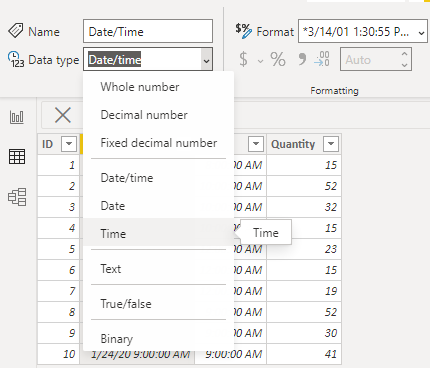Select Quantity cell 41 in row 10
This screenshot has width=430, height=368.
point(304,354)
